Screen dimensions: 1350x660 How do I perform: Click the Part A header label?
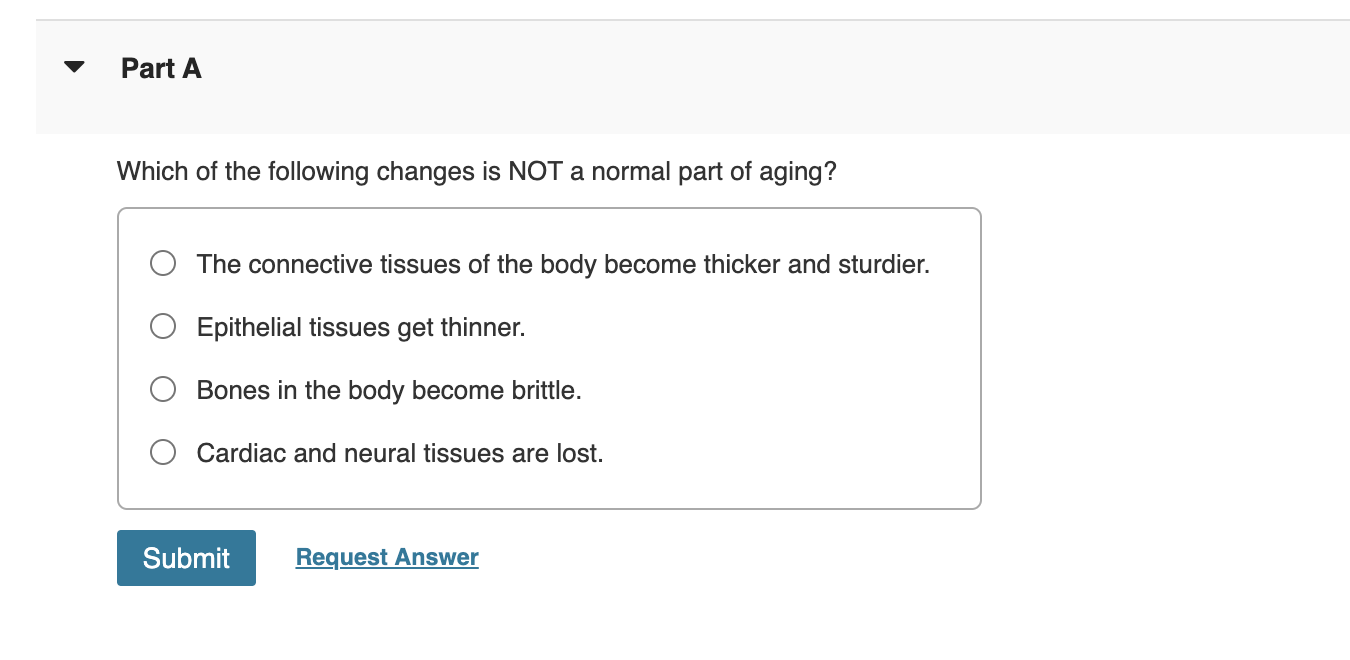tap(160, 68)
